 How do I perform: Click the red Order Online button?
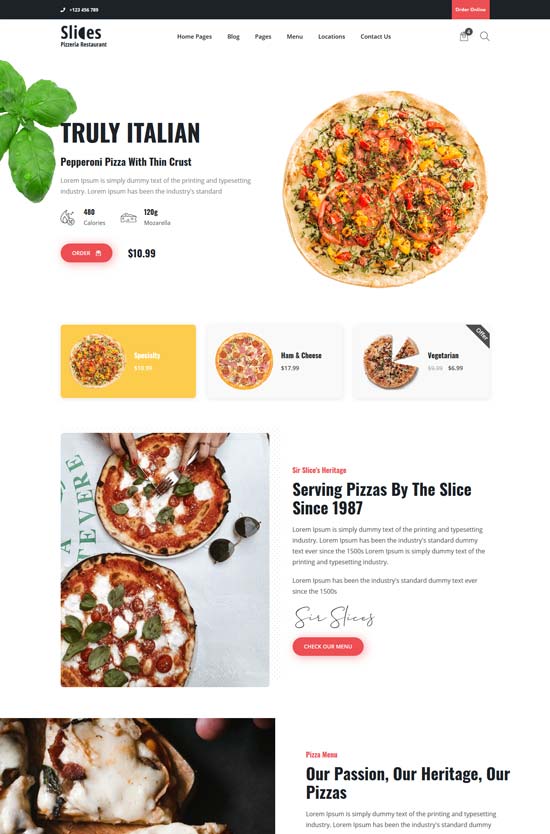[x=471, y=10]
